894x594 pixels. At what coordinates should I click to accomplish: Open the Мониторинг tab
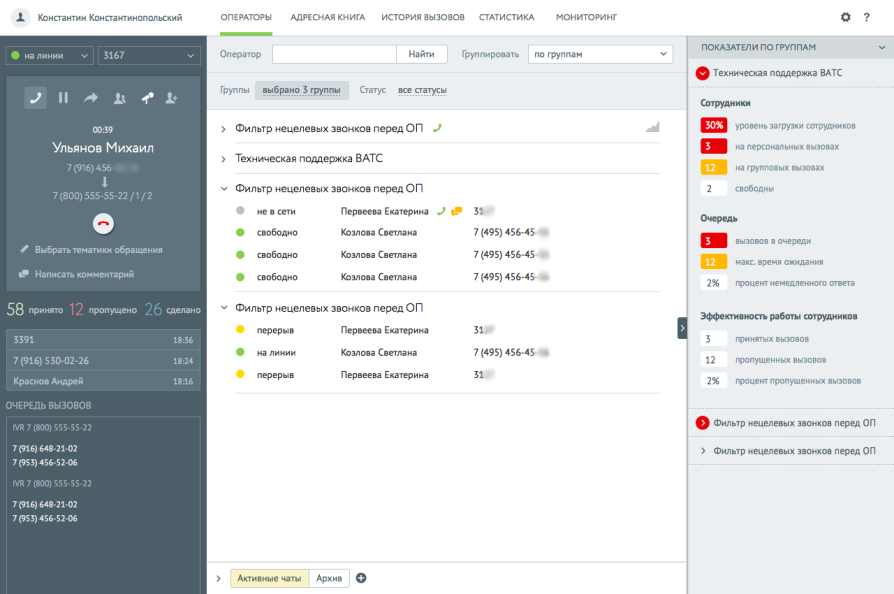point(587,17)
